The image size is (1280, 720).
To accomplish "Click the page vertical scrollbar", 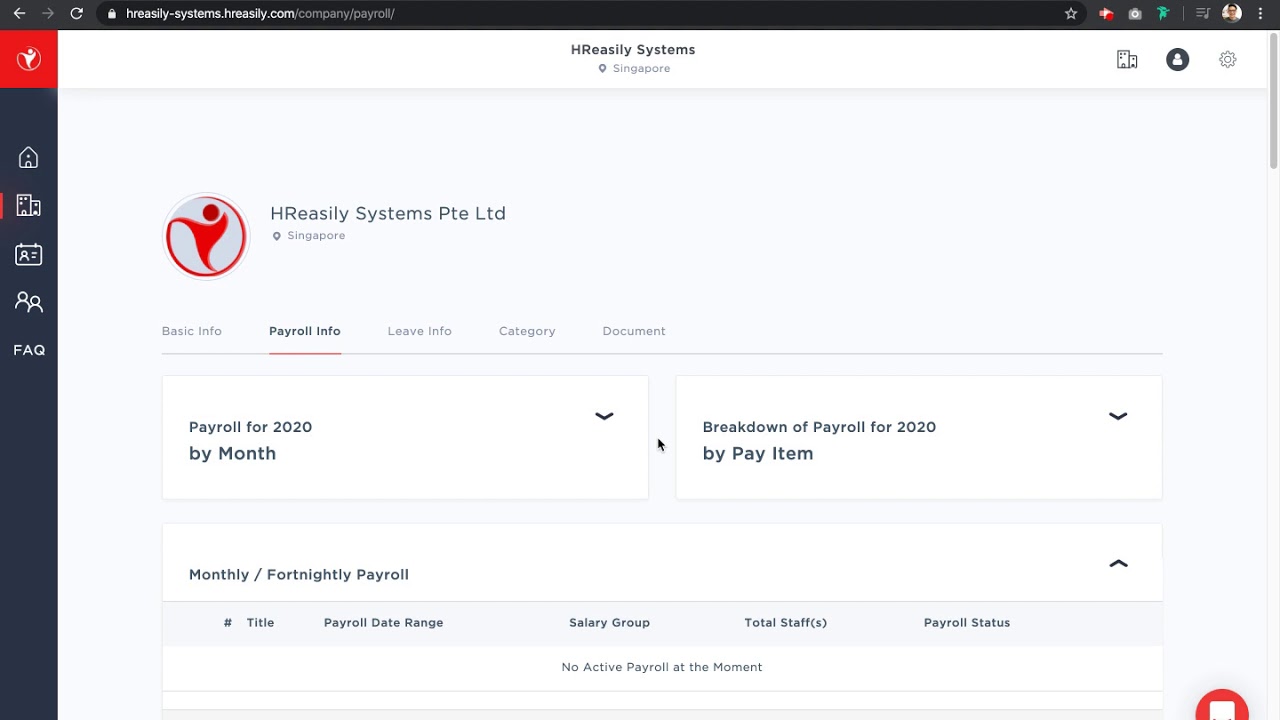I will pos(1274,100).
